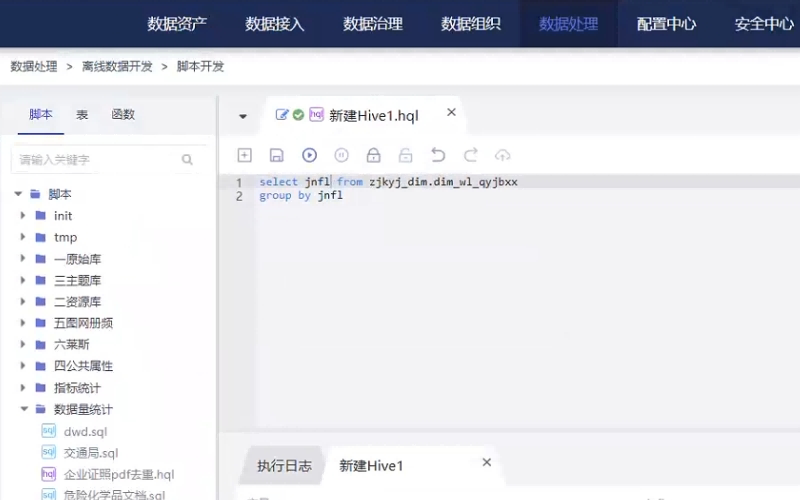Open the 执行日志 tab
The height and width of the screenshot is (500, 800).
pyautogui.click(x=284, y=466)
